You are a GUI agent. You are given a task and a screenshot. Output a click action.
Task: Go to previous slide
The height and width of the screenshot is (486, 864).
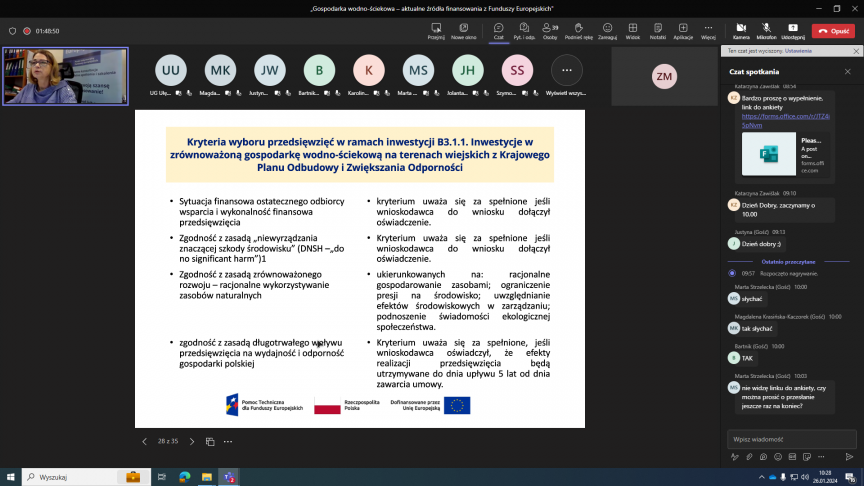click(144, 441)
